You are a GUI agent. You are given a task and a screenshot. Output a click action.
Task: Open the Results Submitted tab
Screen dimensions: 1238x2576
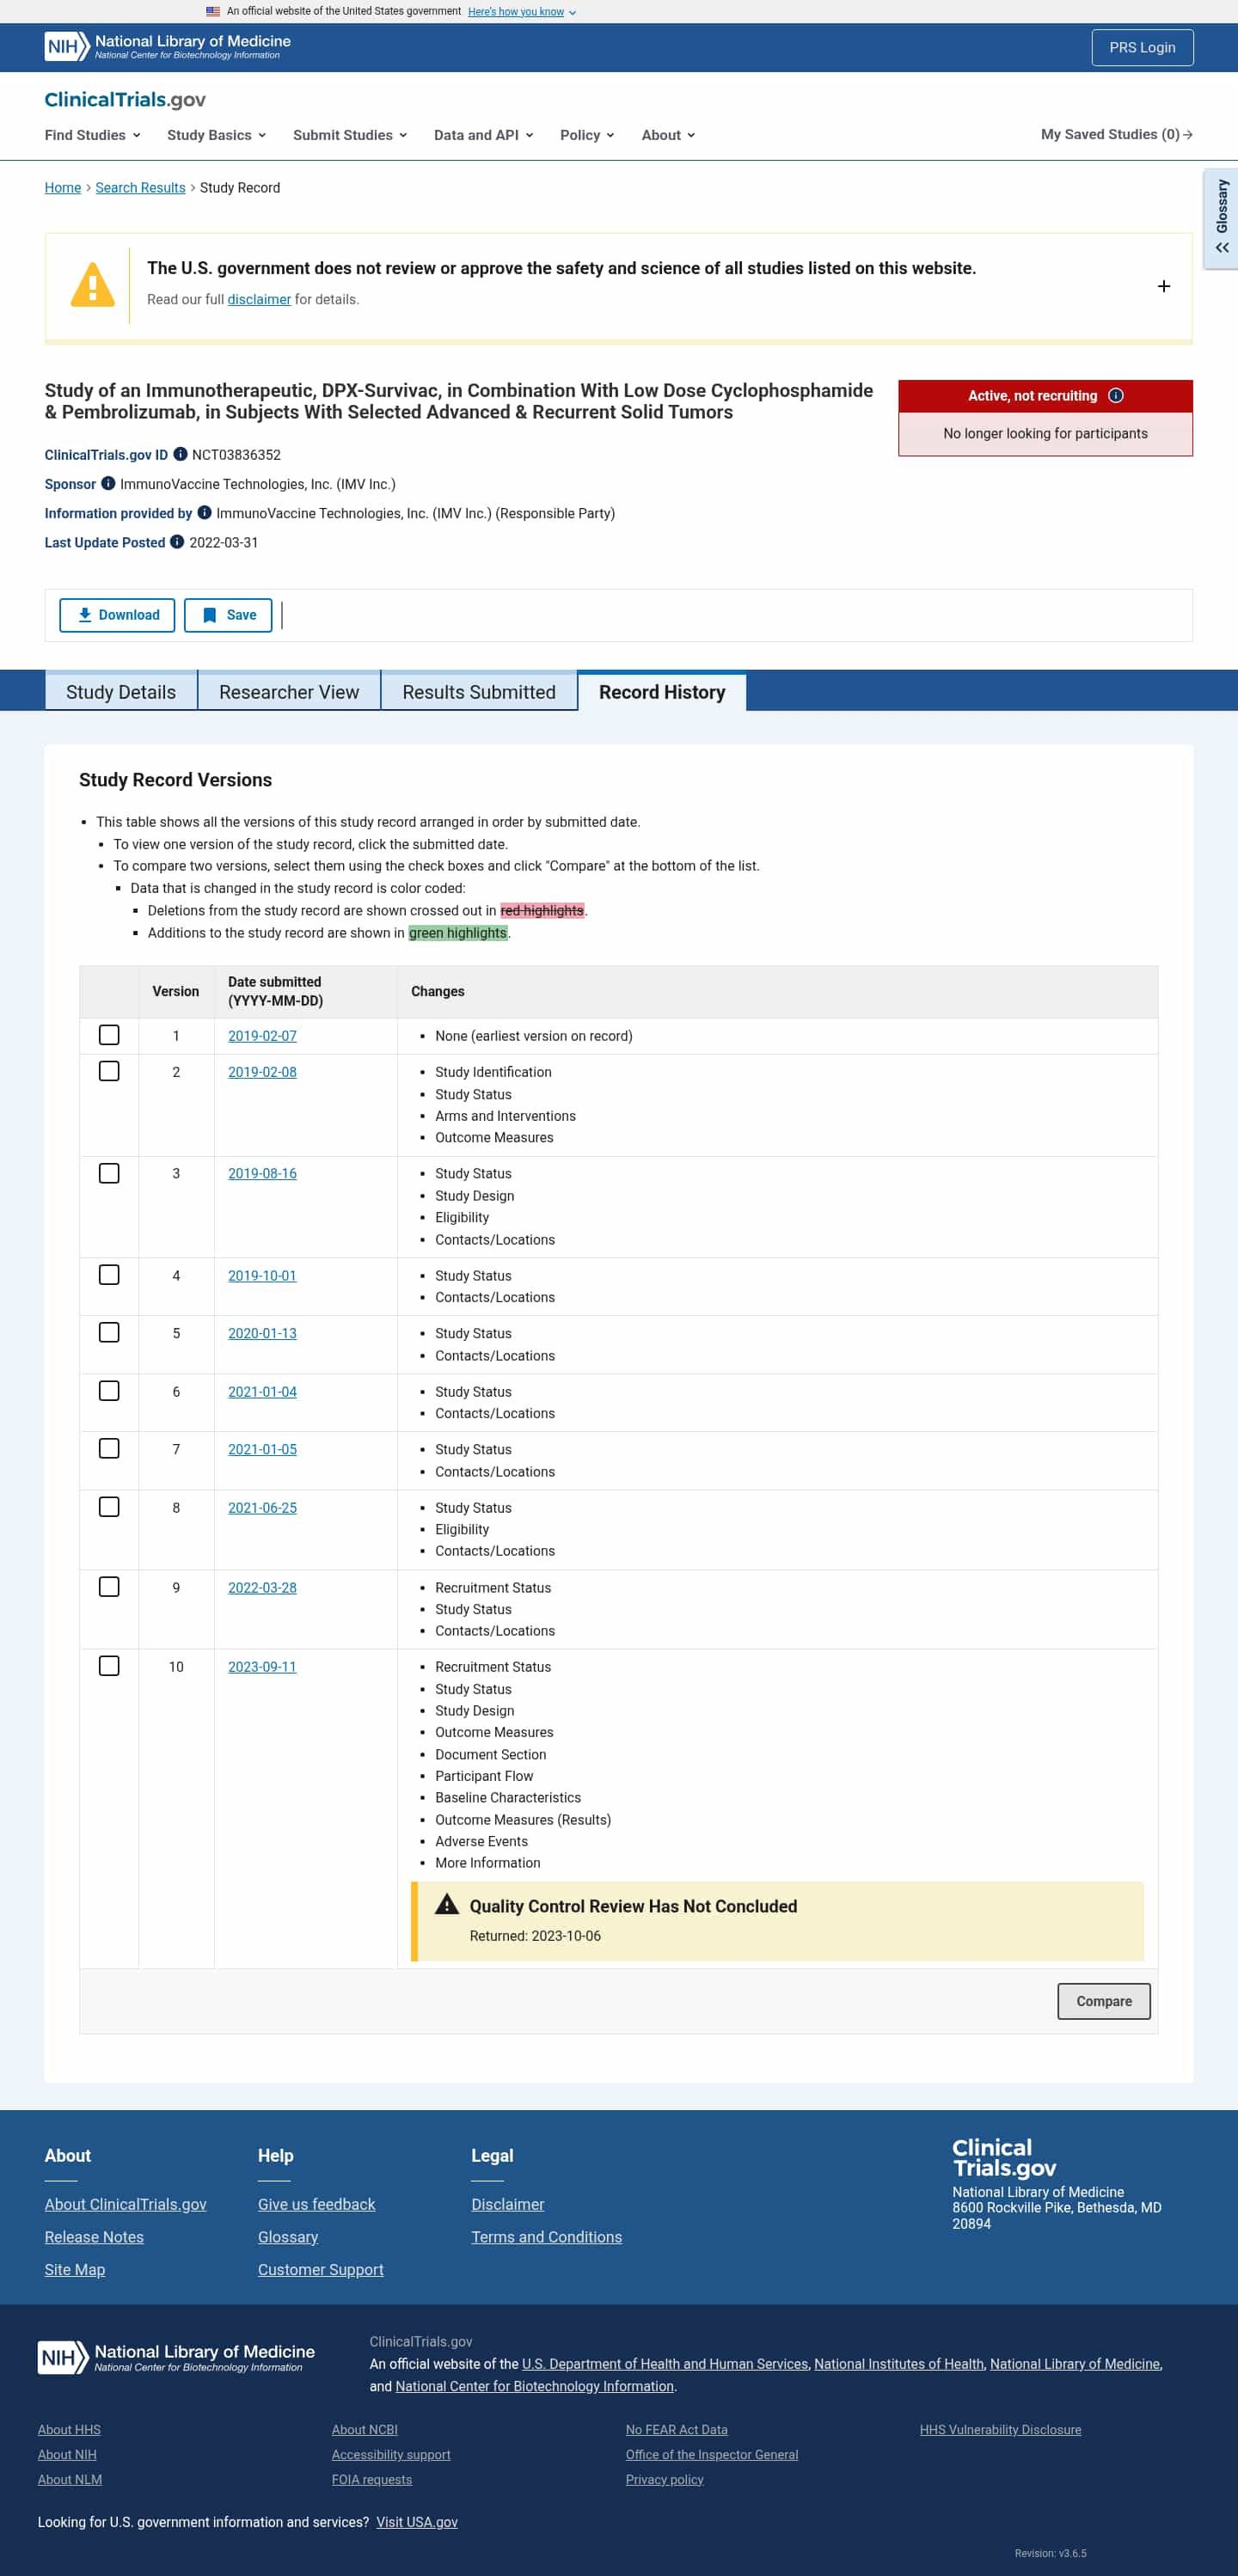click(x=479, y=692)
